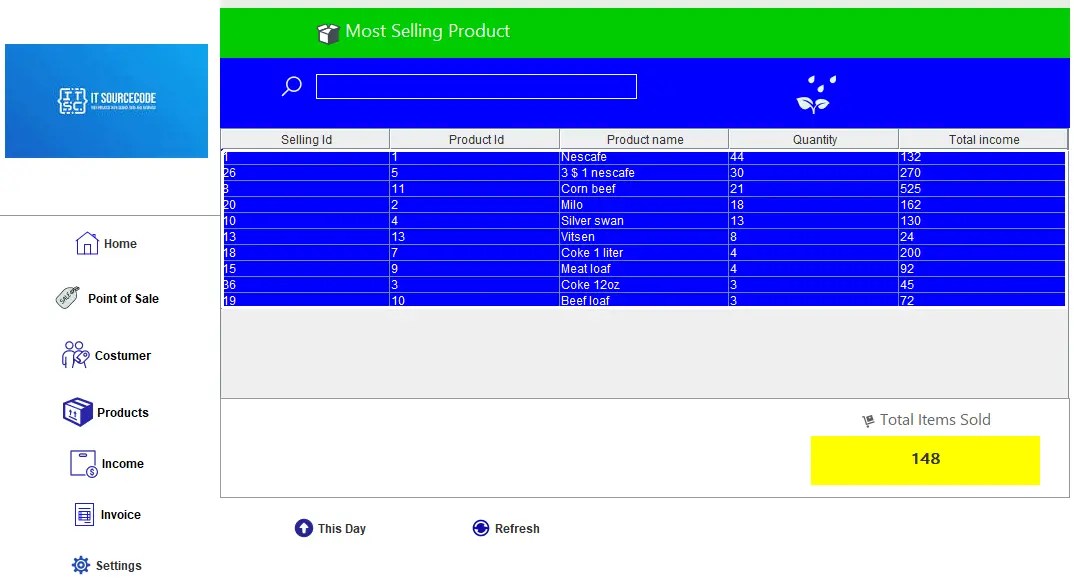Sort by the Quantity column header

(x=813, y=139)
